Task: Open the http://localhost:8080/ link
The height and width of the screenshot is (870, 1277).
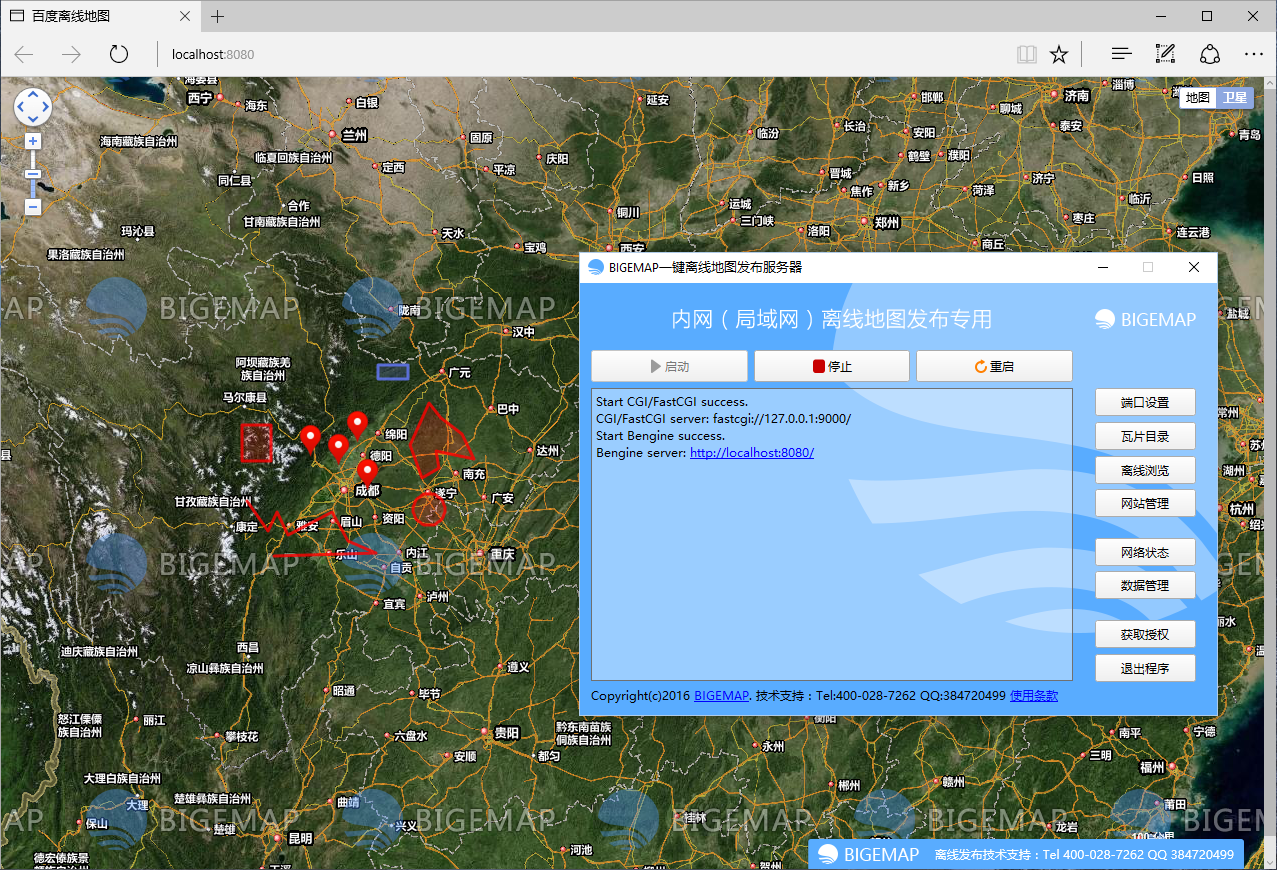Action: click(752, 453)
